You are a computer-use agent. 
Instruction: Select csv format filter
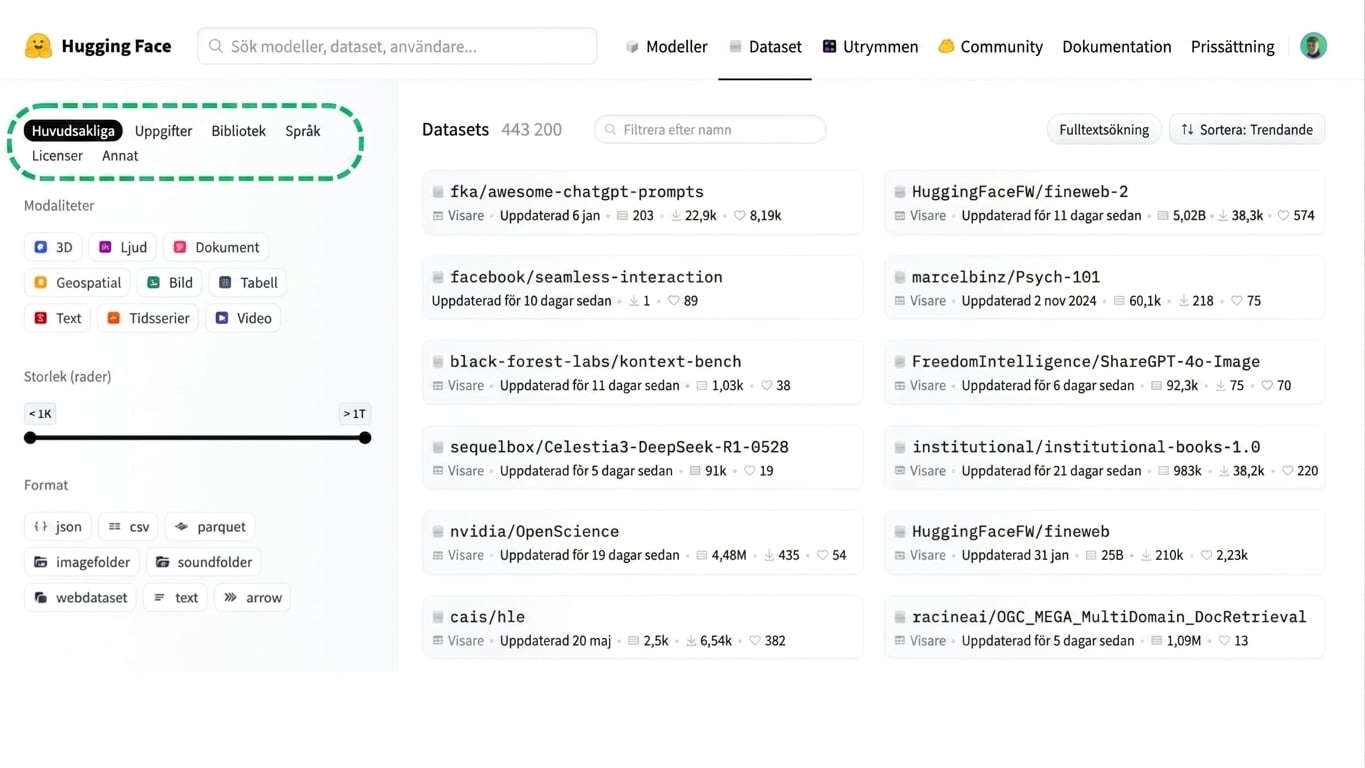click(128, 527)
